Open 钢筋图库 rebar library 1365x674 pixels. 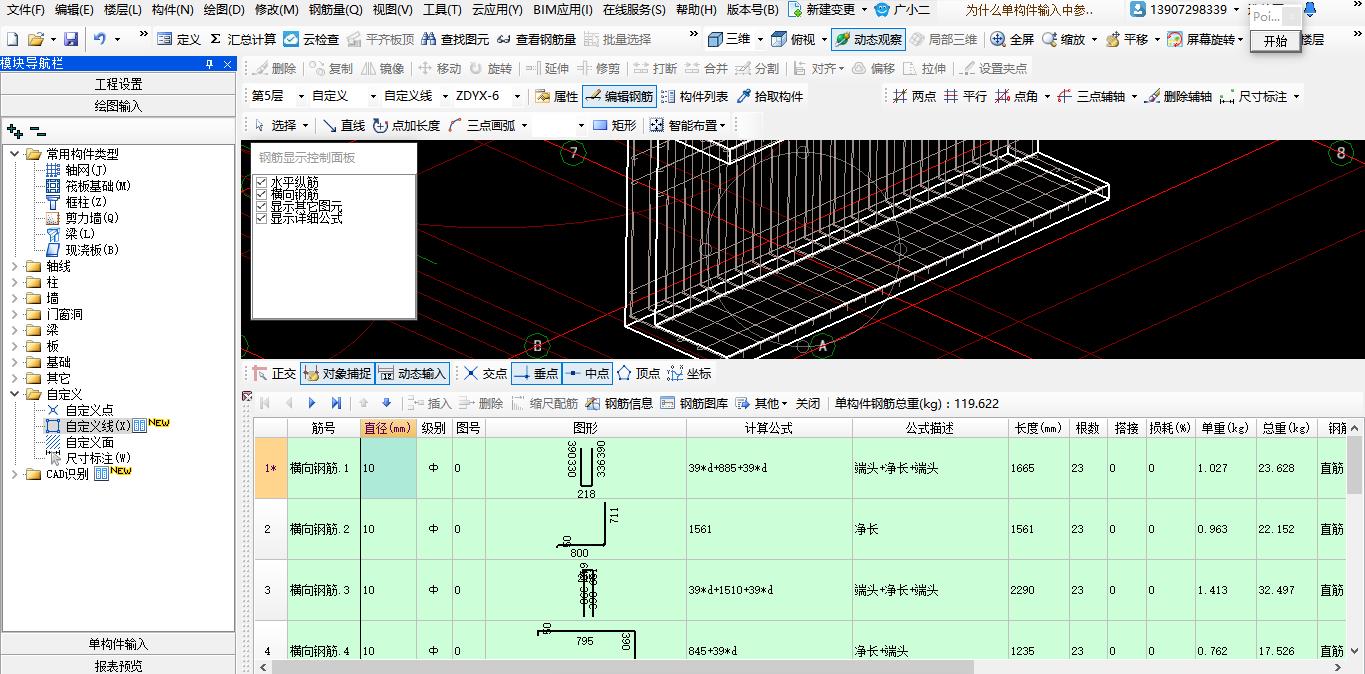(x=694, y=403)
